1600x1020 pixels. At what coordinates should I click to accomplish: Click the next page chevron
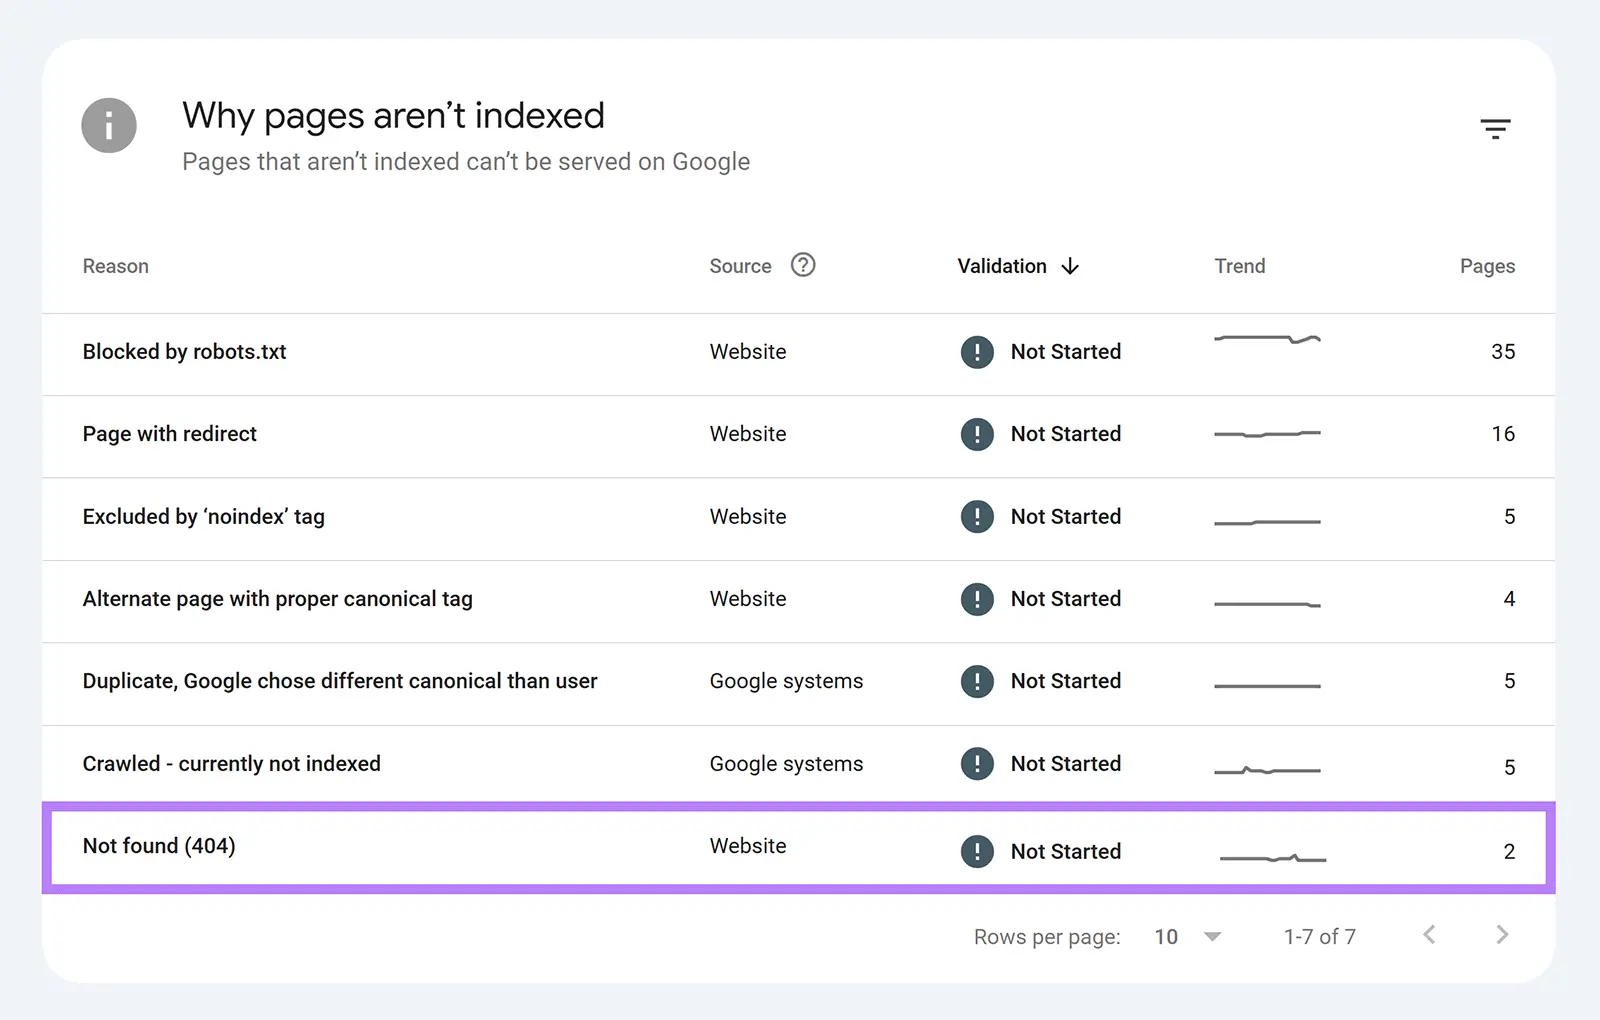coord(1502,935)
